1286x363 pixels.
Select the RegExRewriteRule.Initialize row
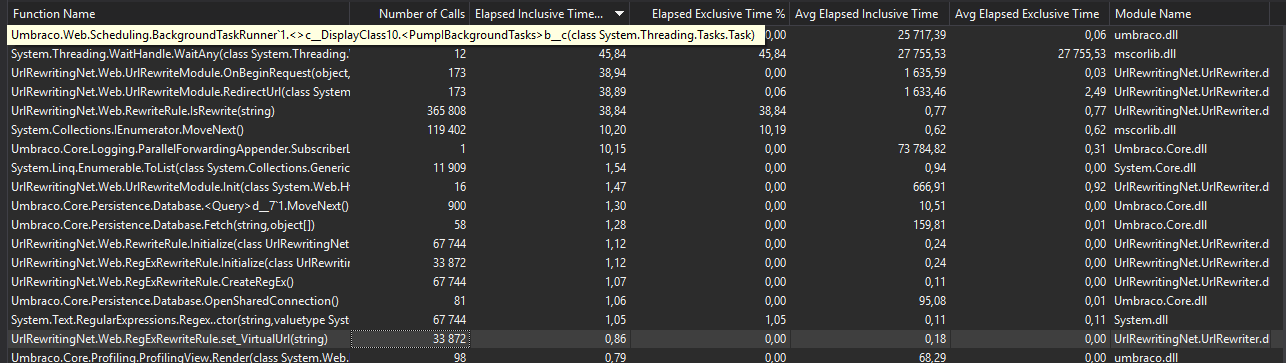(643, 262)
